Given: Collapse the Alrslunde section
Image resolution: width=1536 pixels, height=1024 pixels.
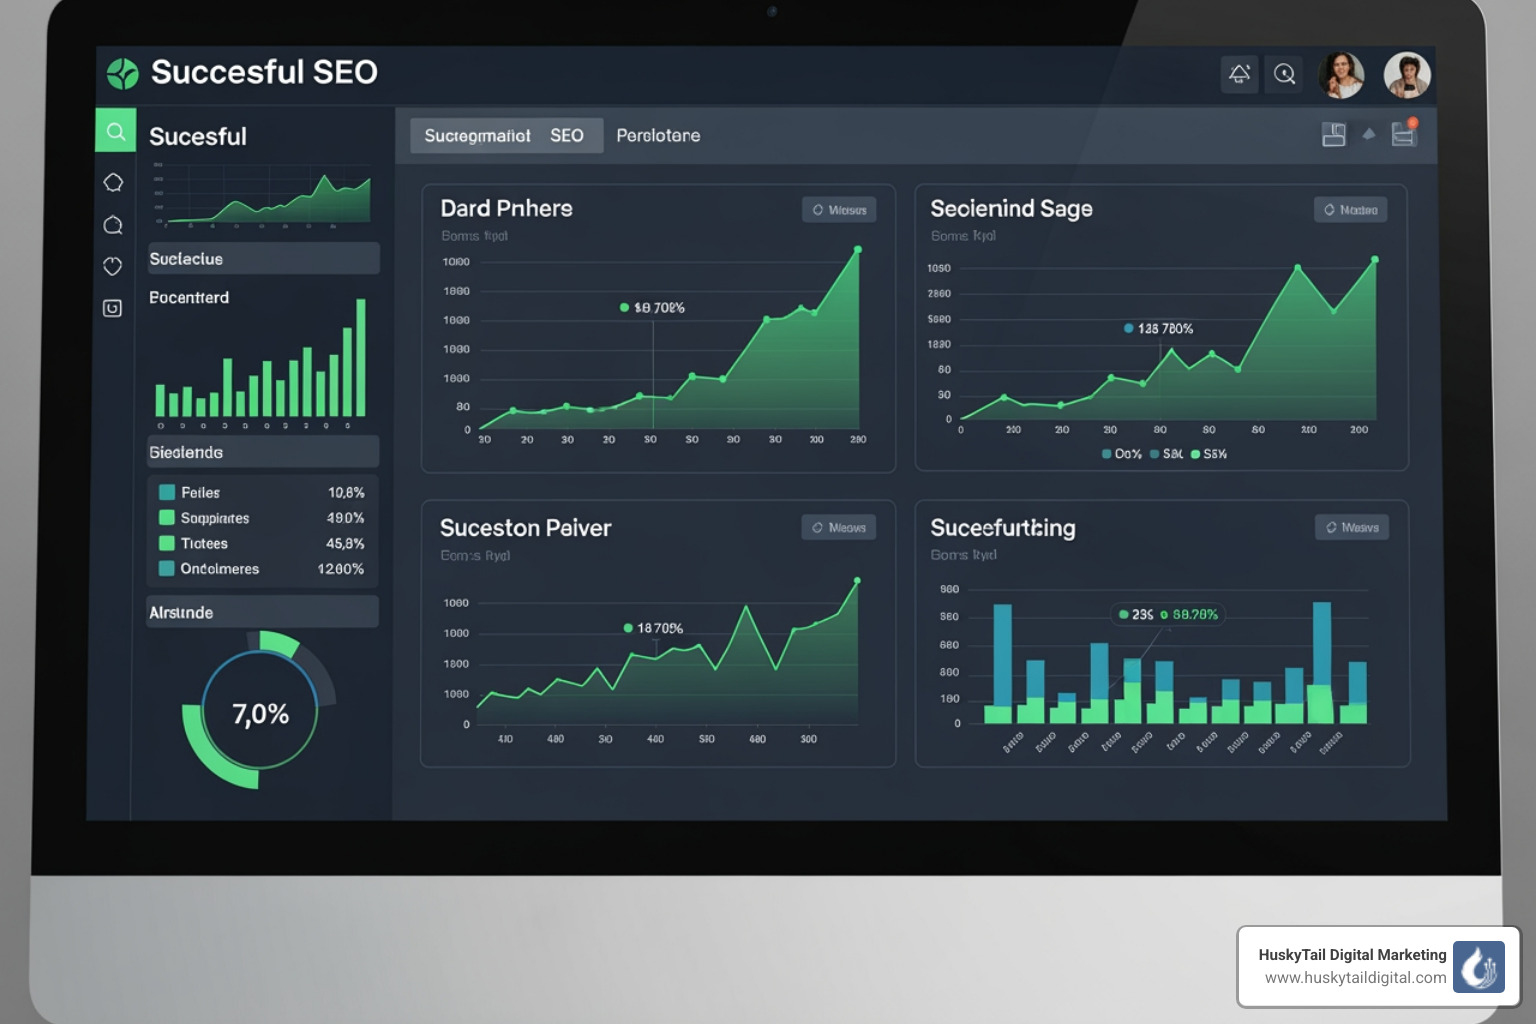Looking at the screenshot, I should point(262,611).
